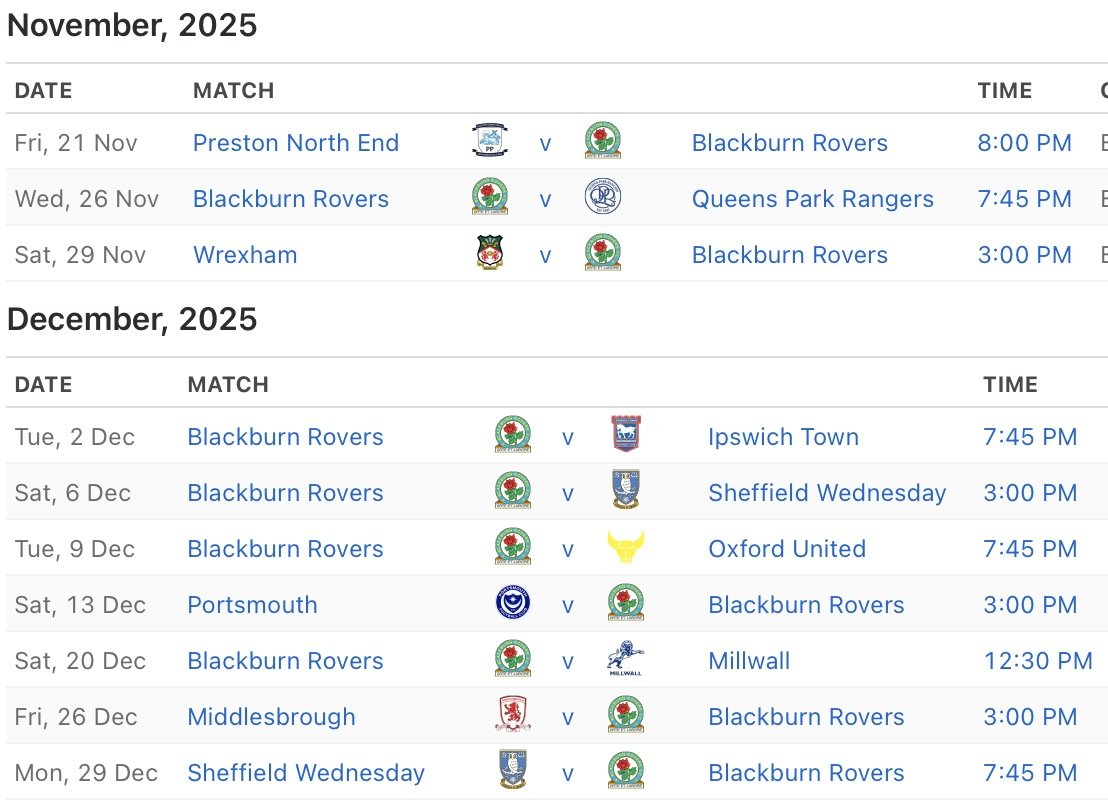Click the Sheffield Wednesday crest on 6 Dec

pos(625,492)
